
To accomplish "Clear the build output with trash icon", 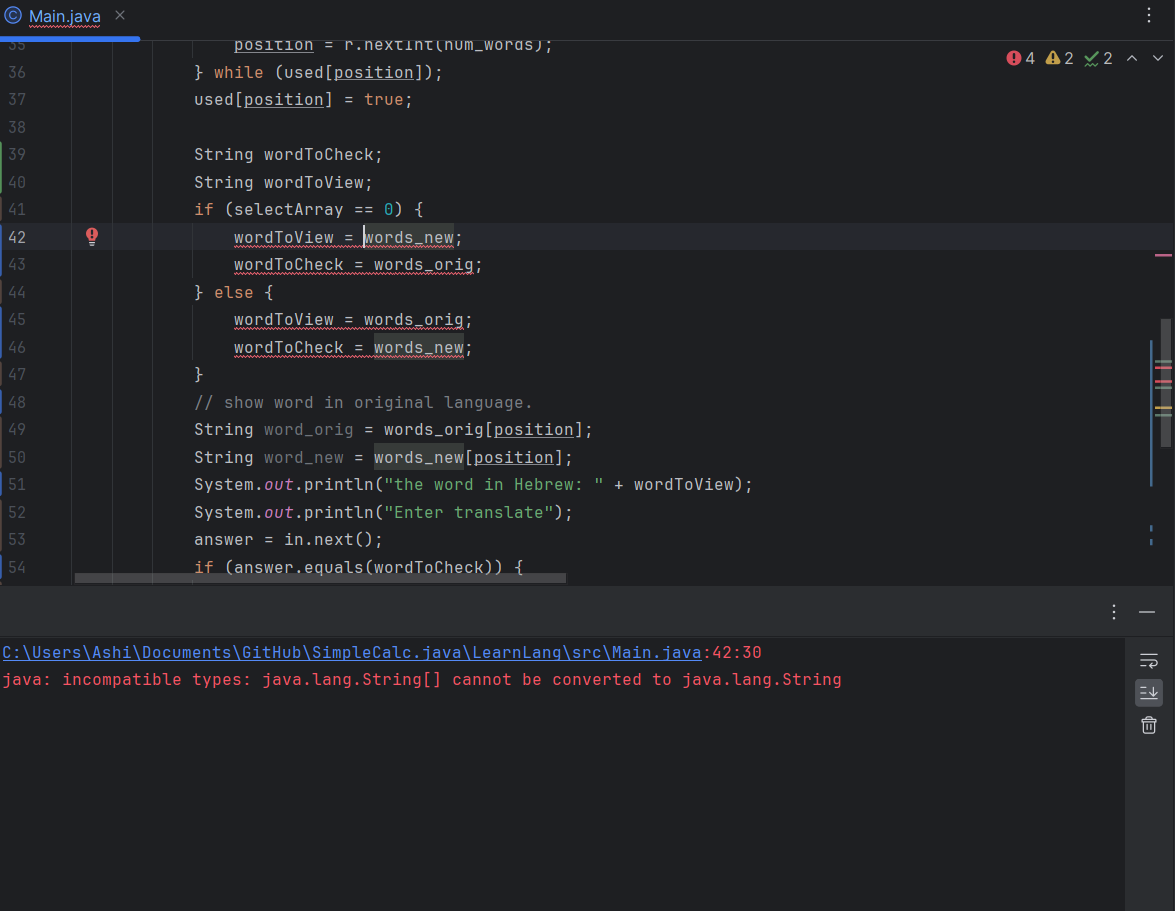I will (1149, 725).
